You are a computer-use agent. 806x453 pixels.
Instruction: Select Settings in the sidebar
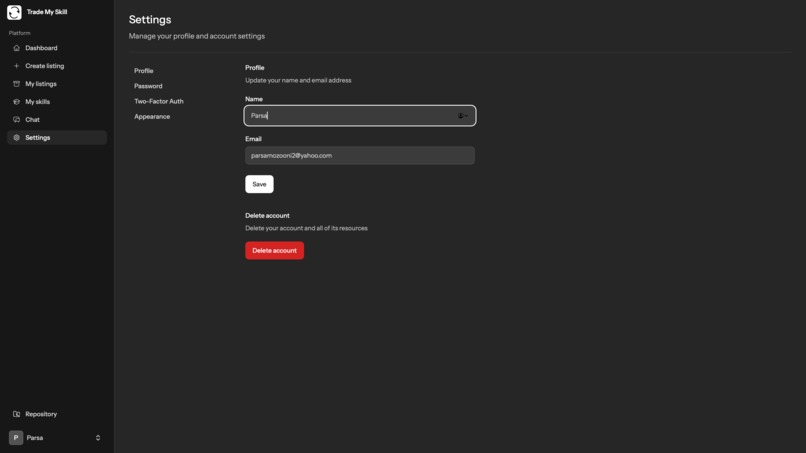57,137
